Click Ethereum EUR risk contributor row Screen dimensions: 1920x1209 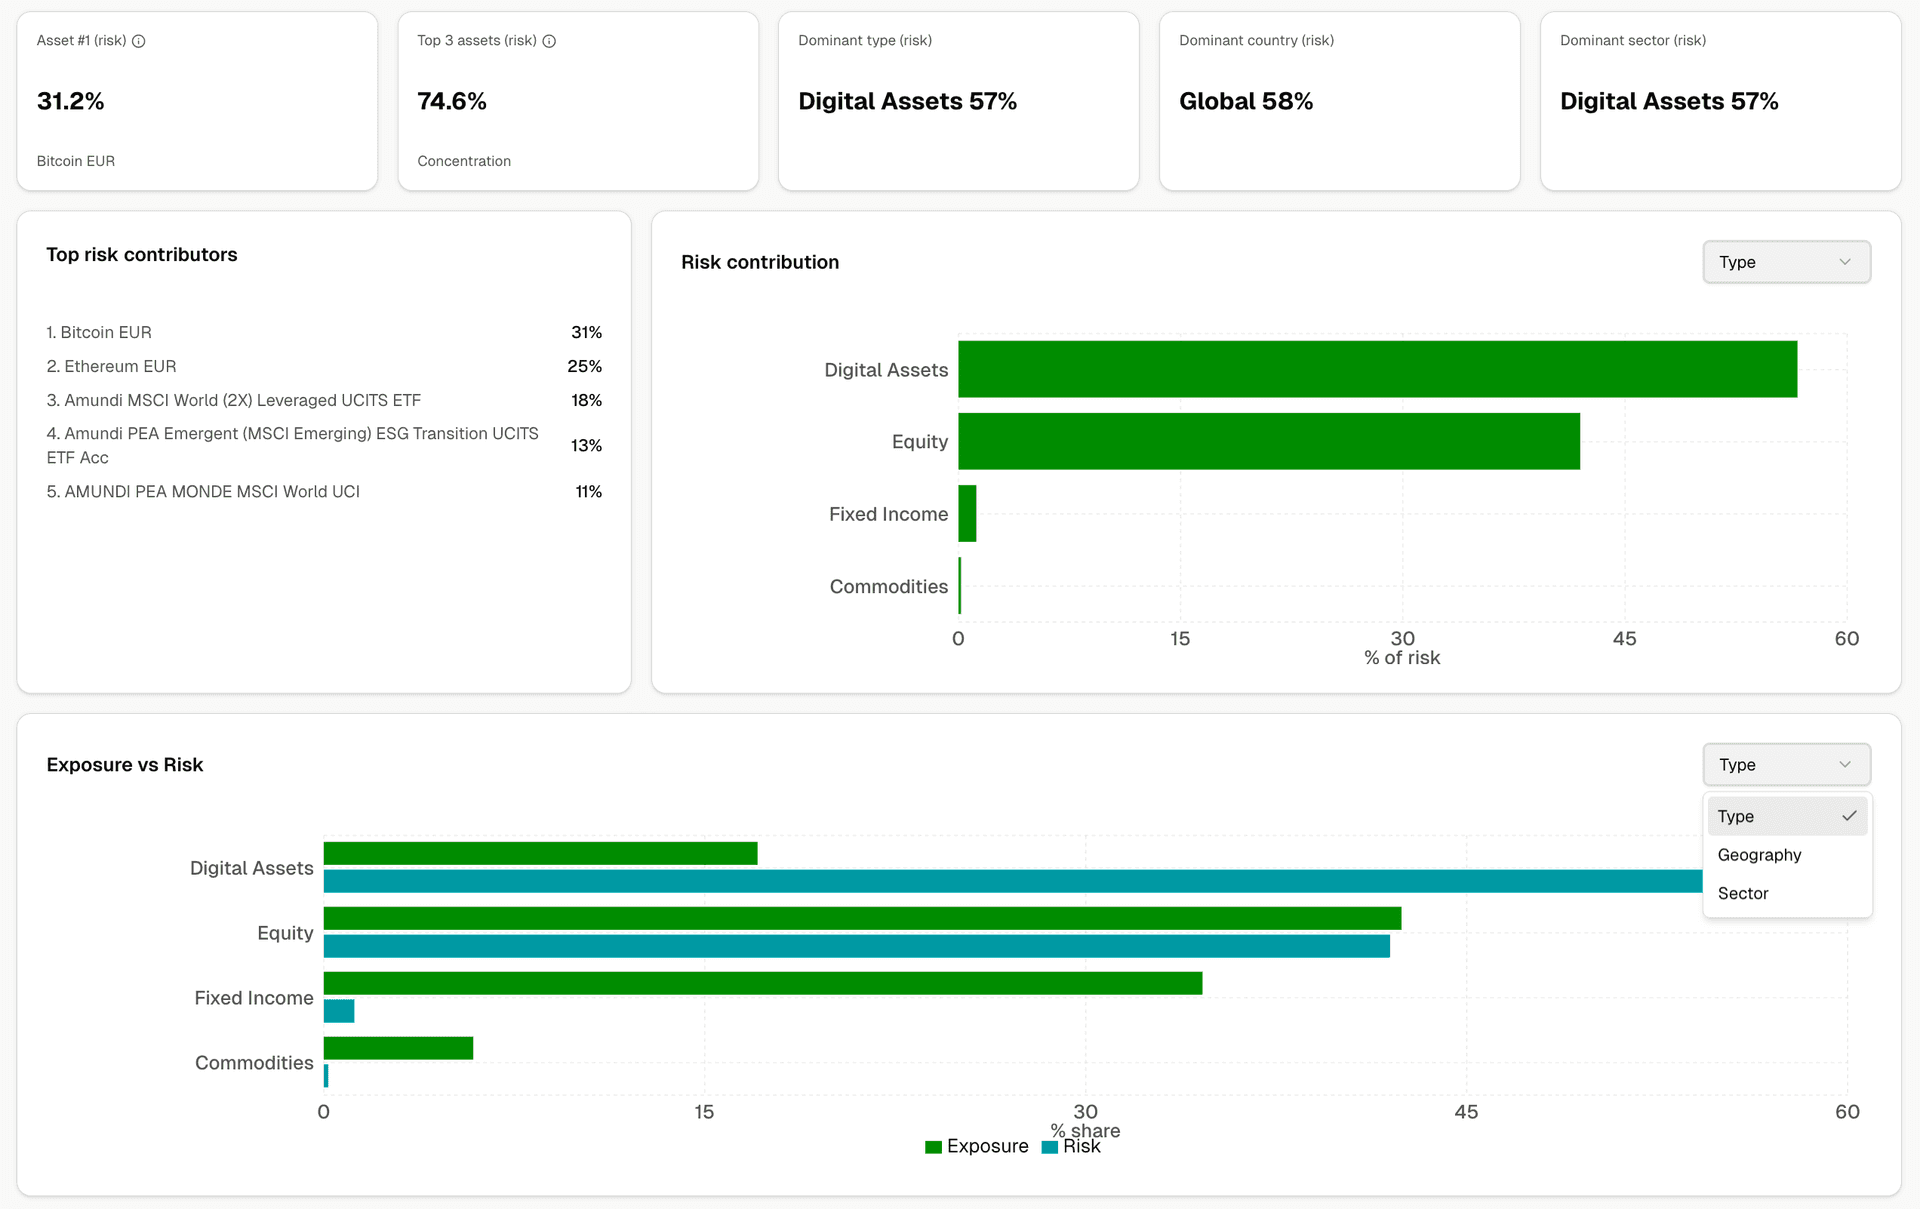(119, 366)
